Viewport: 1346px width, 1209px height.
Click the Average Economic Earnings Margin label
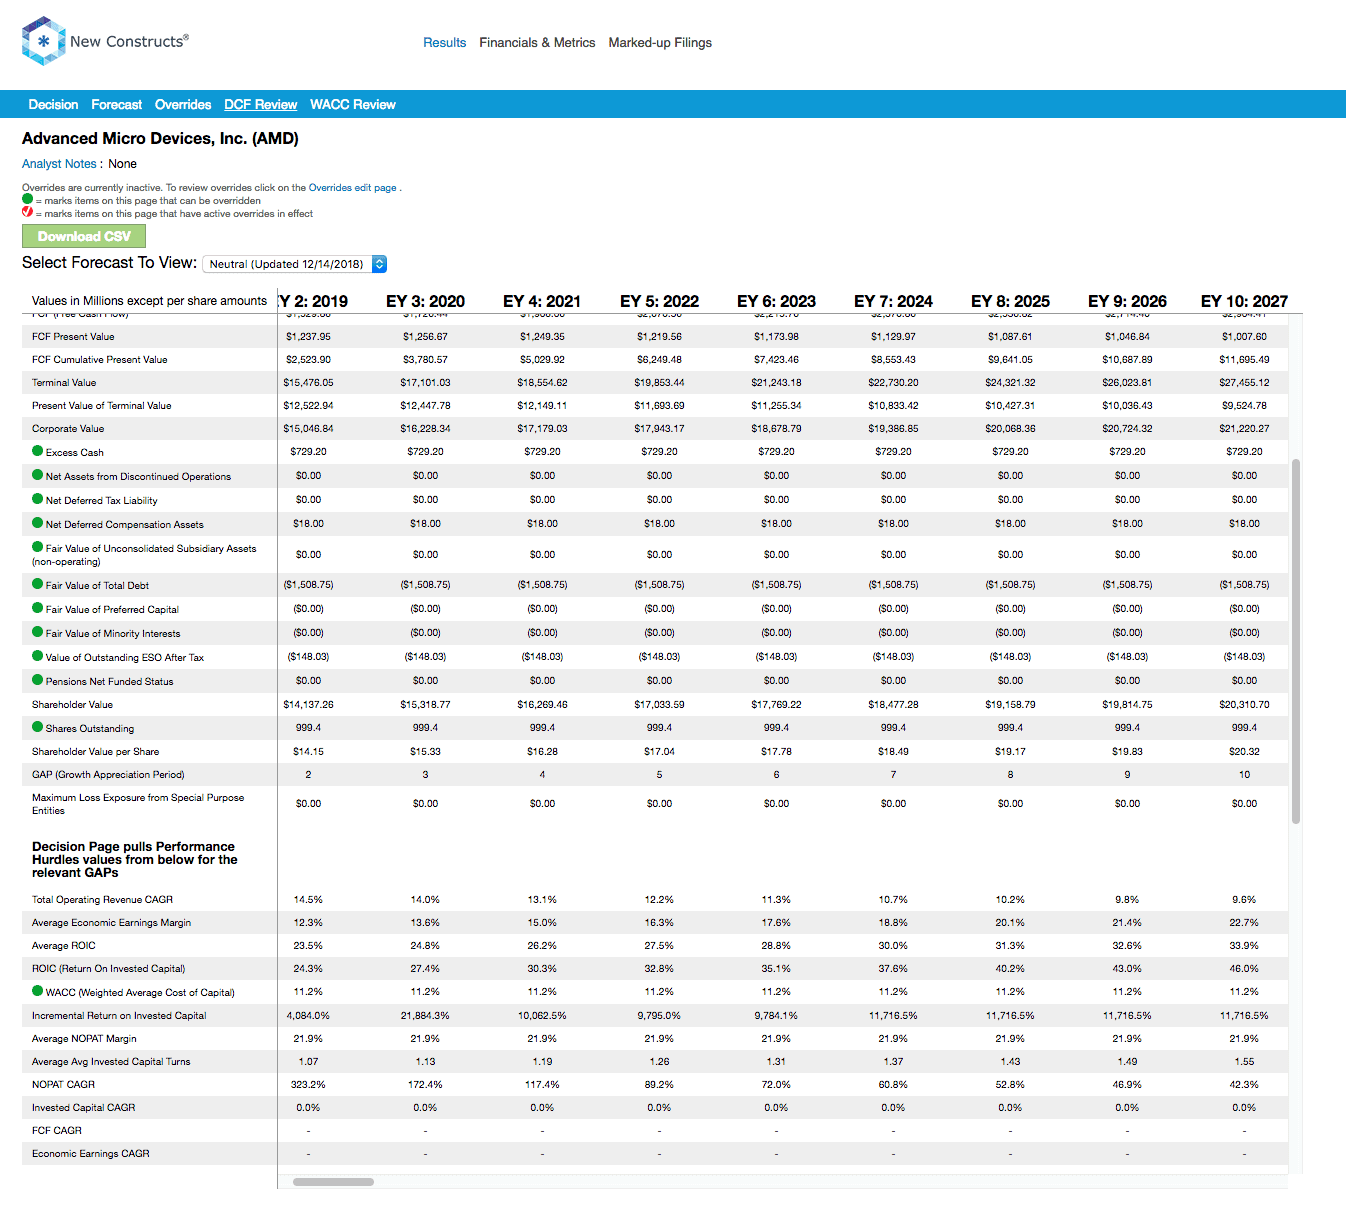[x=111, y=923]
